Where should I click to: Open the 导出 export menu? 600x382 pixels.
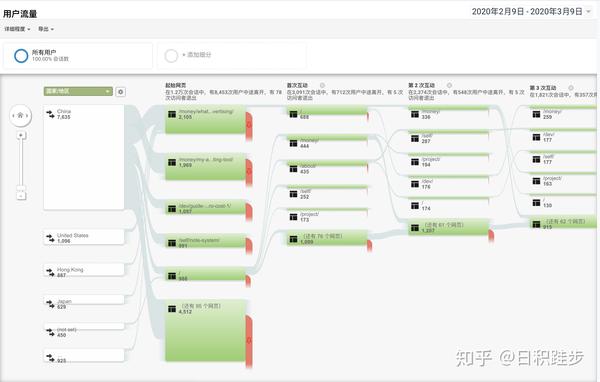(x=46, y=29)
